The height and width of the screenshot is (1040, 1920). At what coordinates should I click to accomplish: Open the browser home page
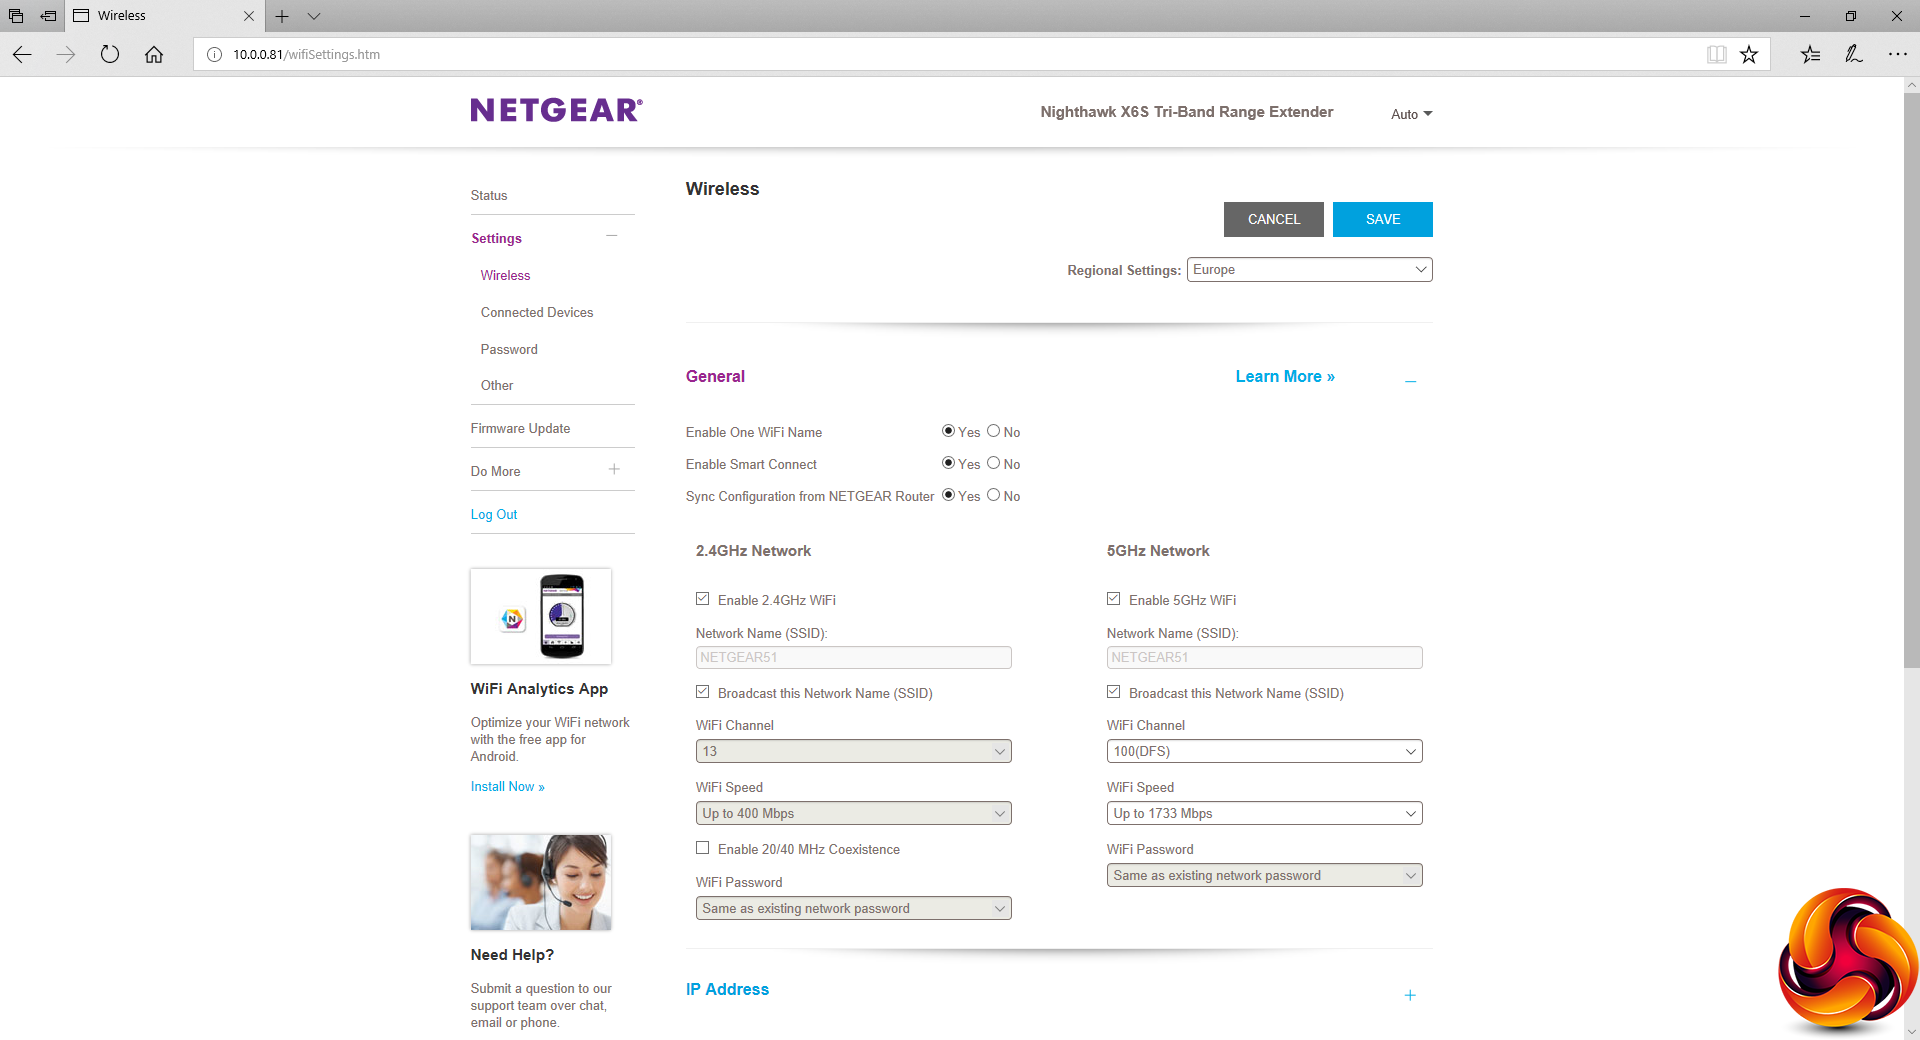pyautogui.click(x=154, y=55)
